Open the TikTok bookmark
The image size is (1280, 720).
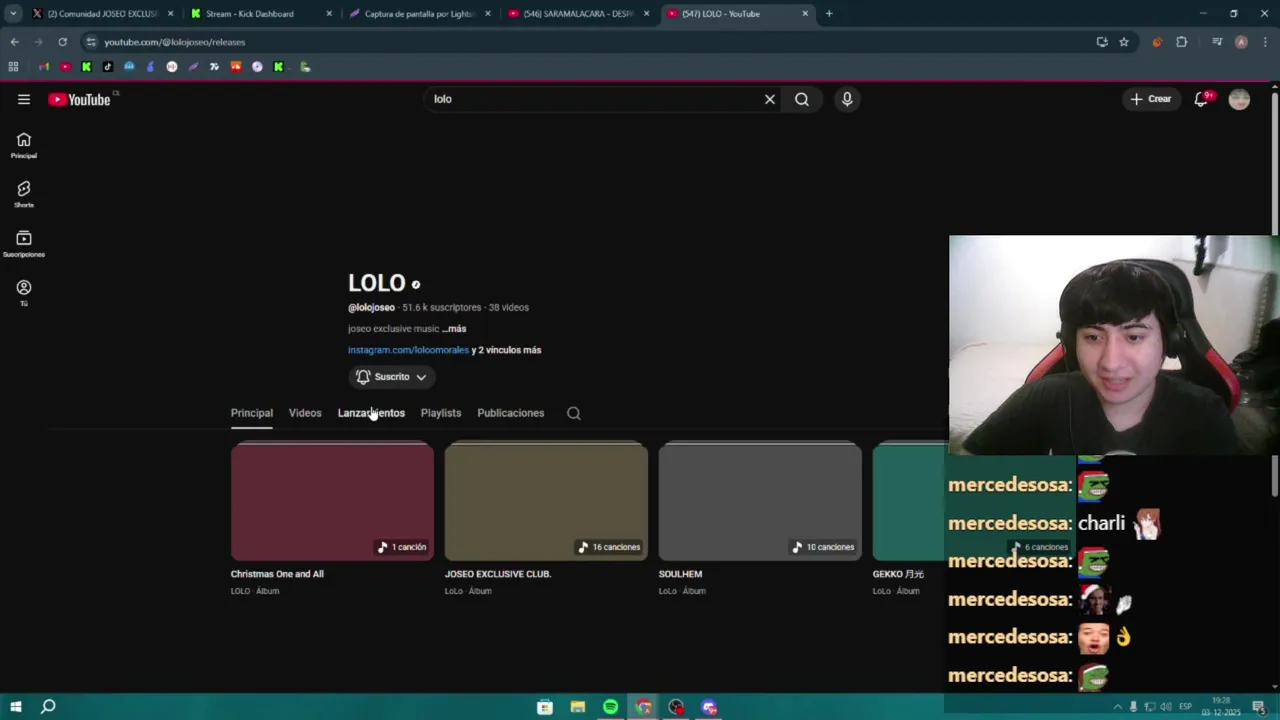108,67
